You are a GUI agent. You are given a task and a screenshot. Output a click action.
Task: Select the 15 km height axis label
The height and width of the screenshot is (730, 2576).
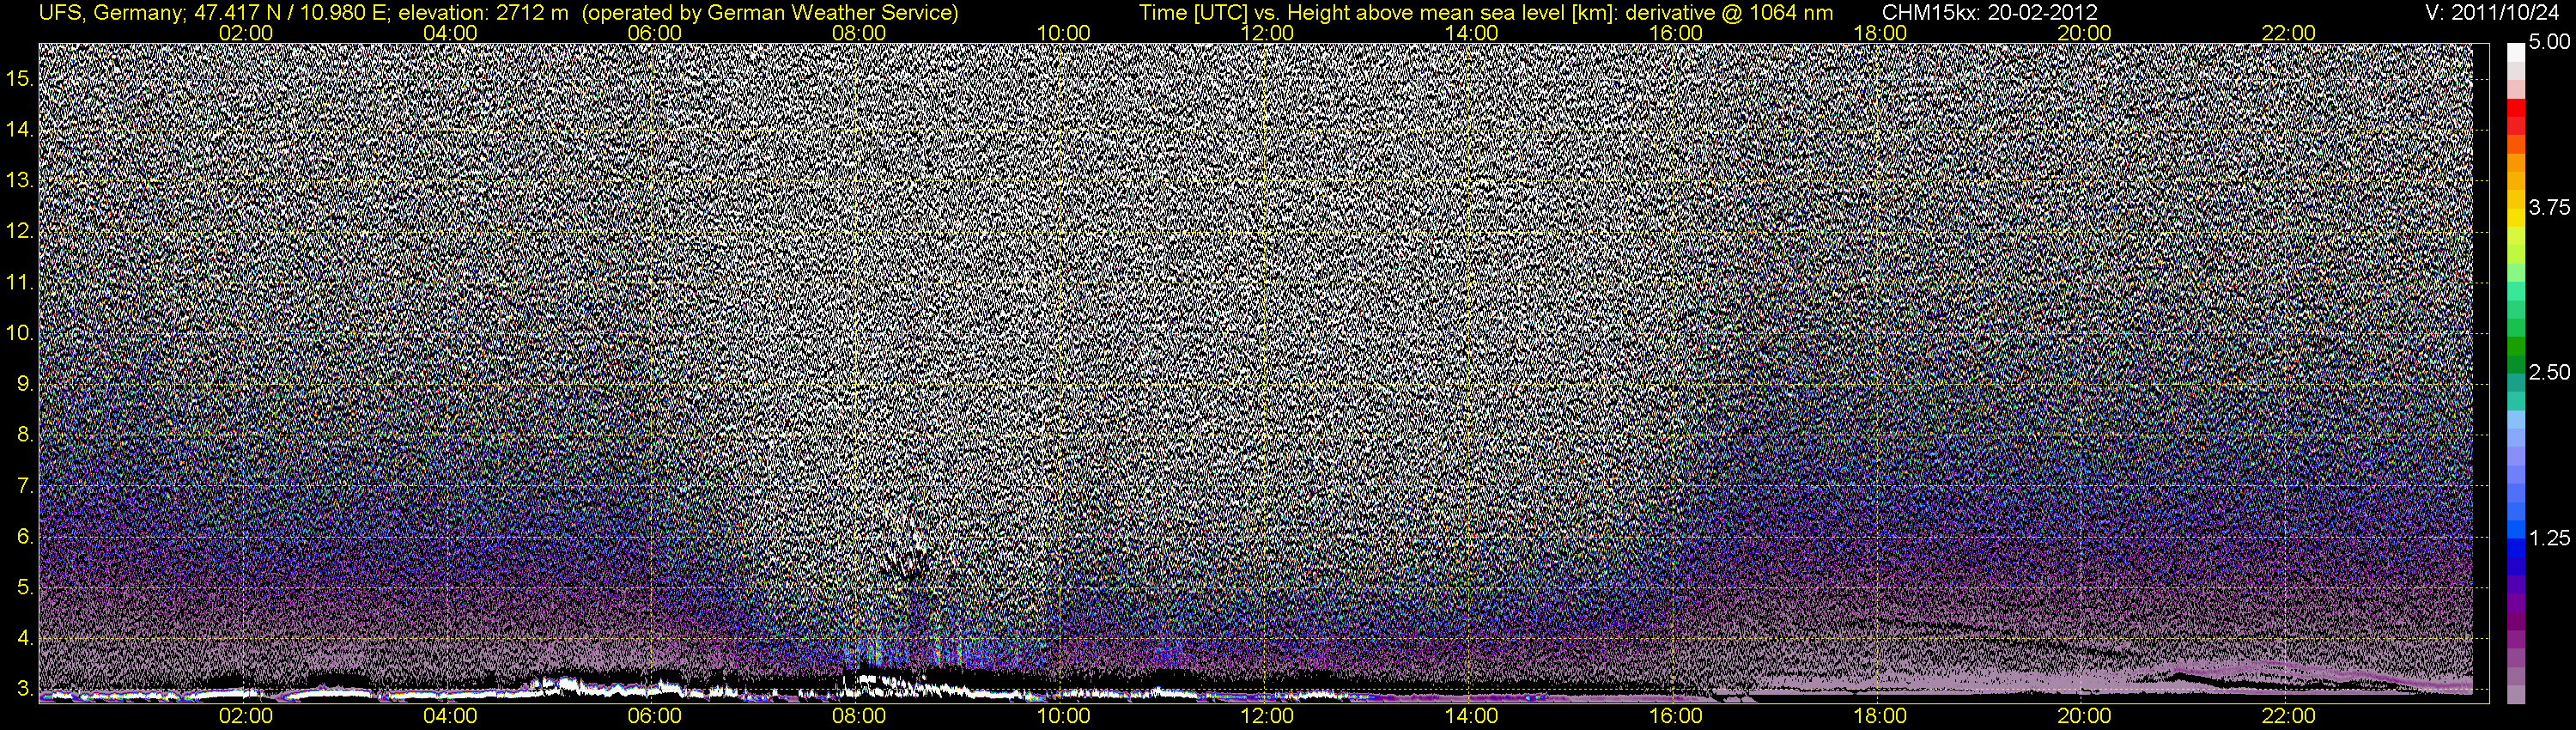tap(19, 79)
